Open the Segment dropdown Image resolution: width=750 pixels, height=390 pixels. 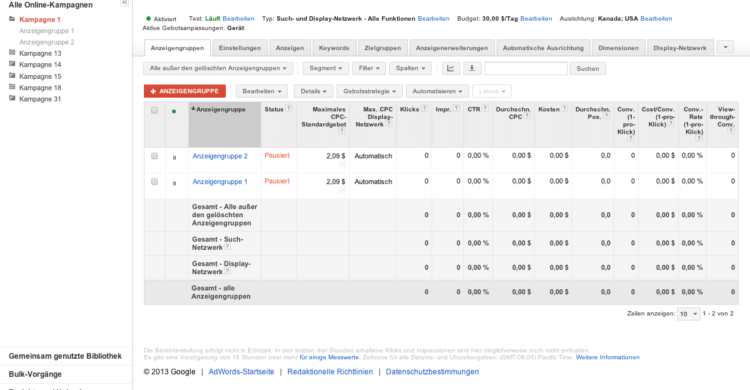click(x=325, y=68)
